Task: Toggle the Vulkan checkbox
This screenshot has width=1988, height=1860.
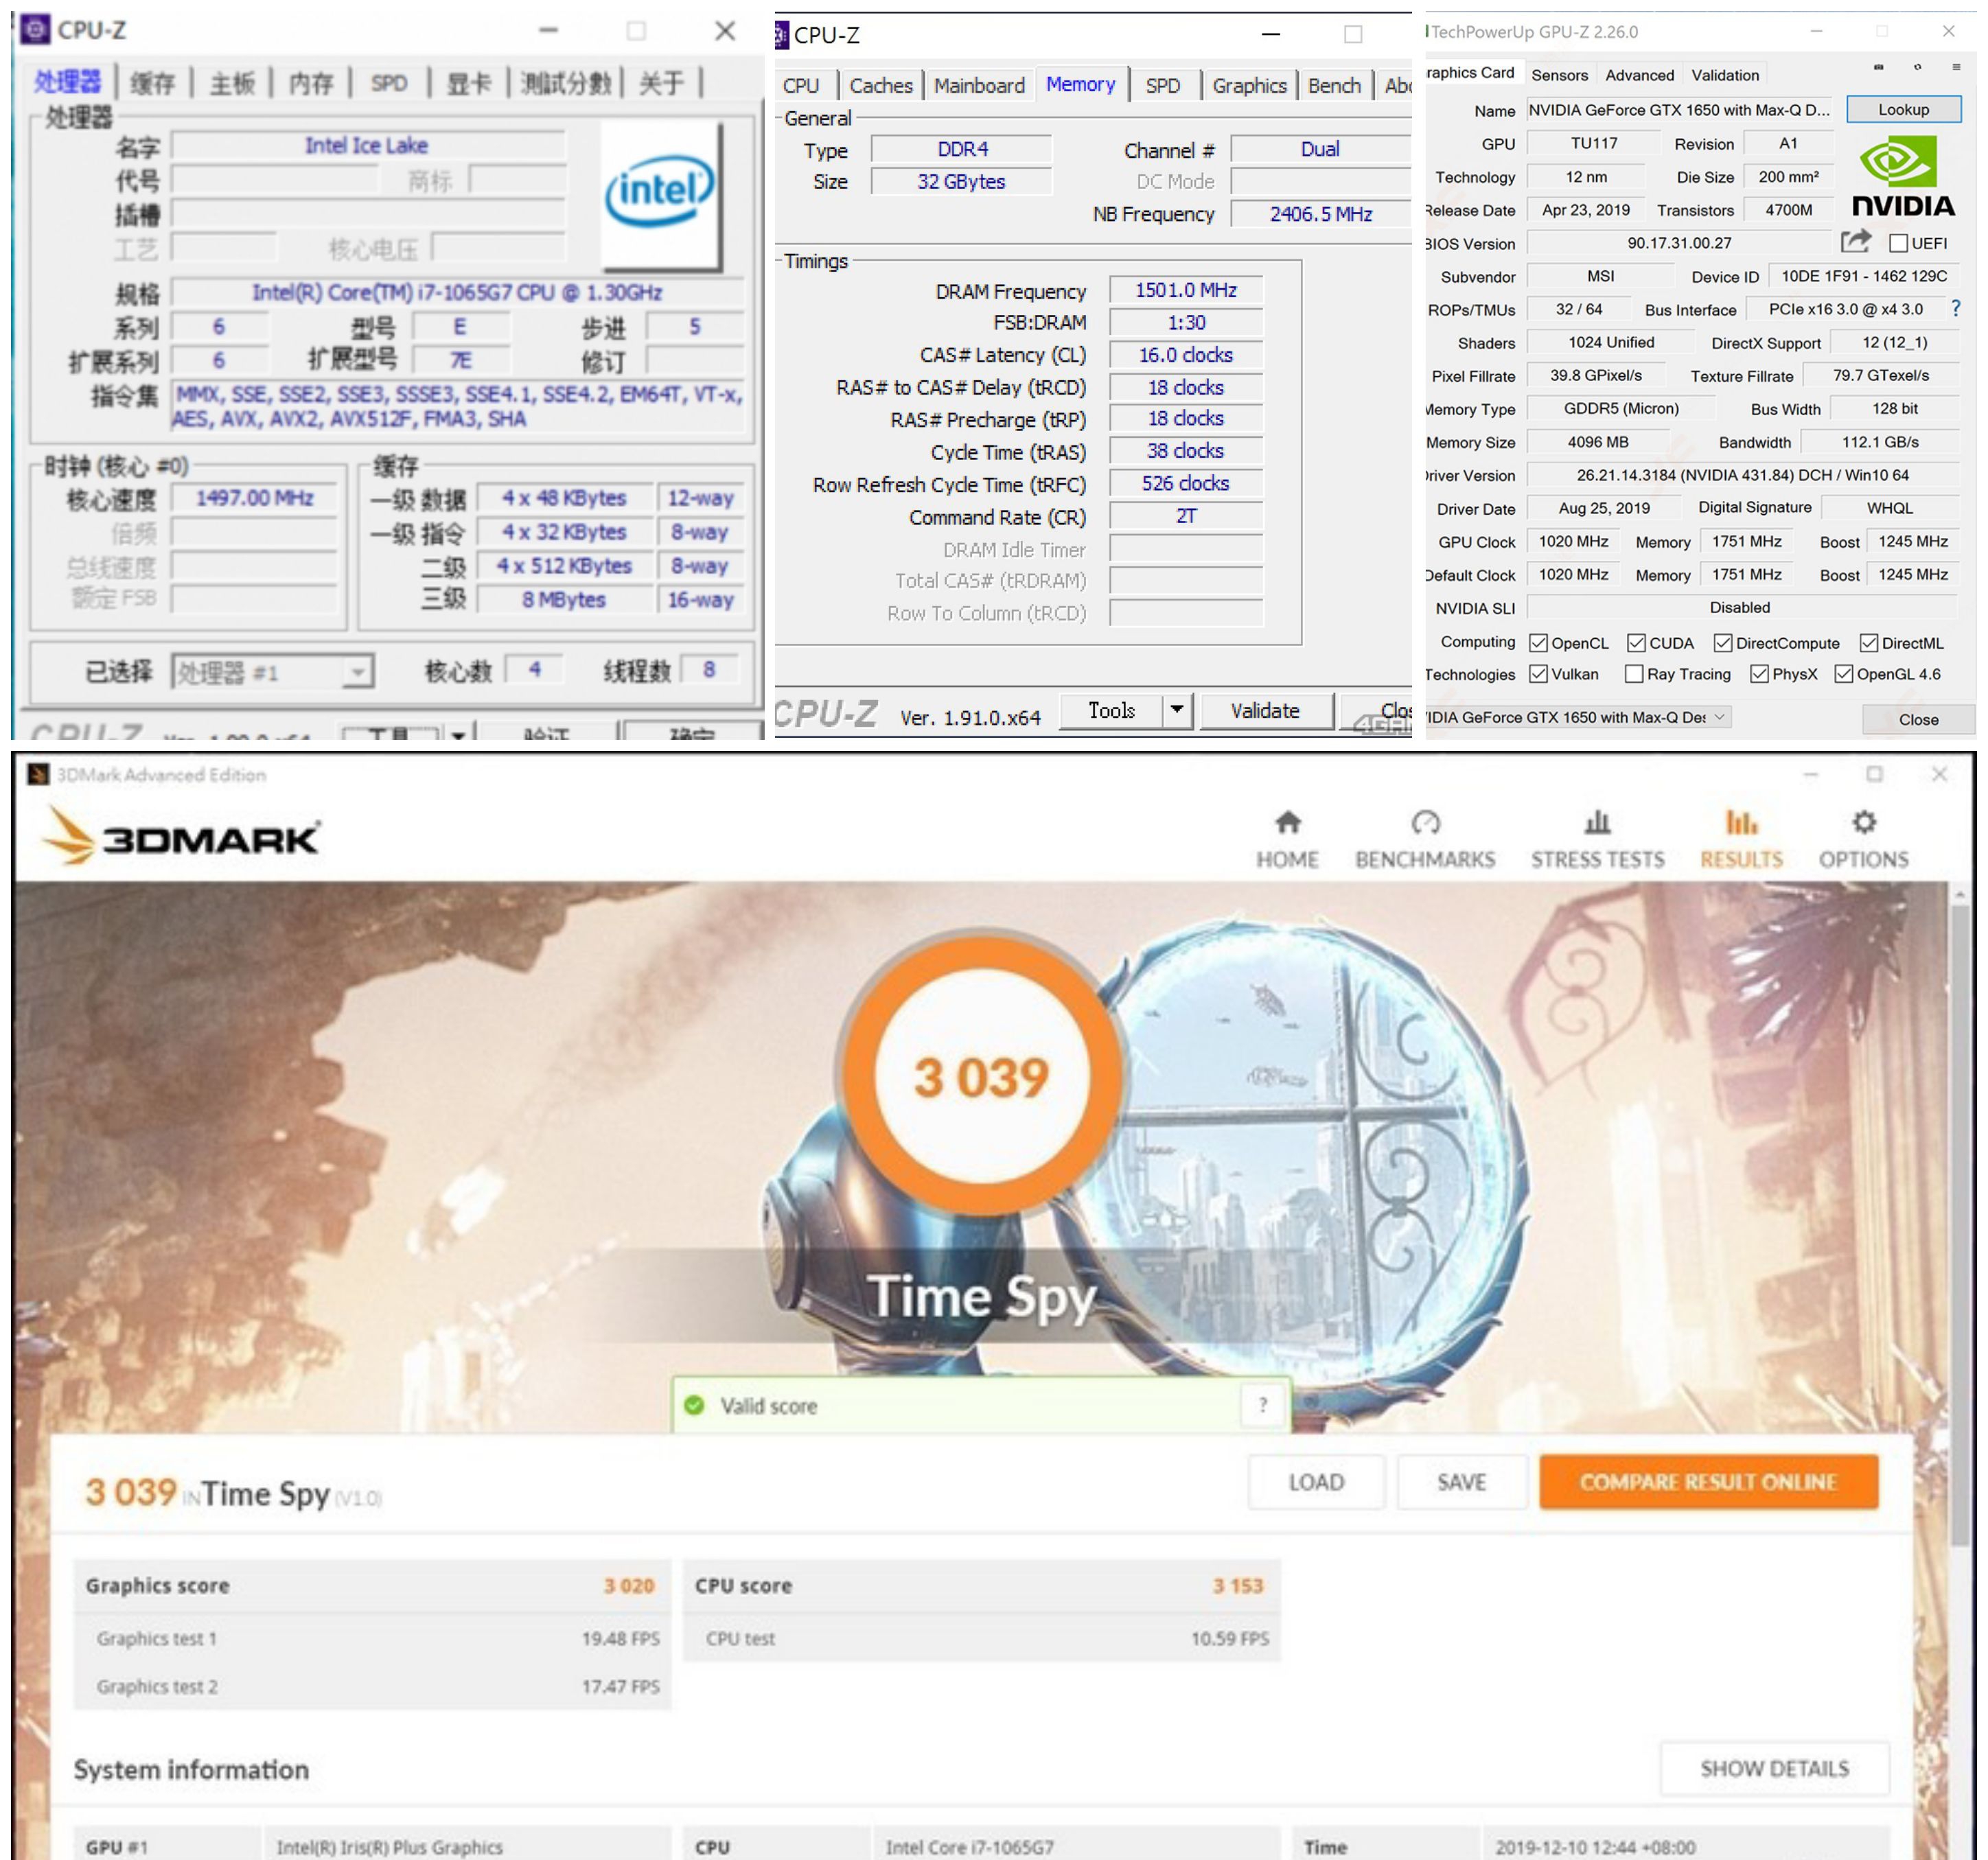Action: pos(1539,674)
